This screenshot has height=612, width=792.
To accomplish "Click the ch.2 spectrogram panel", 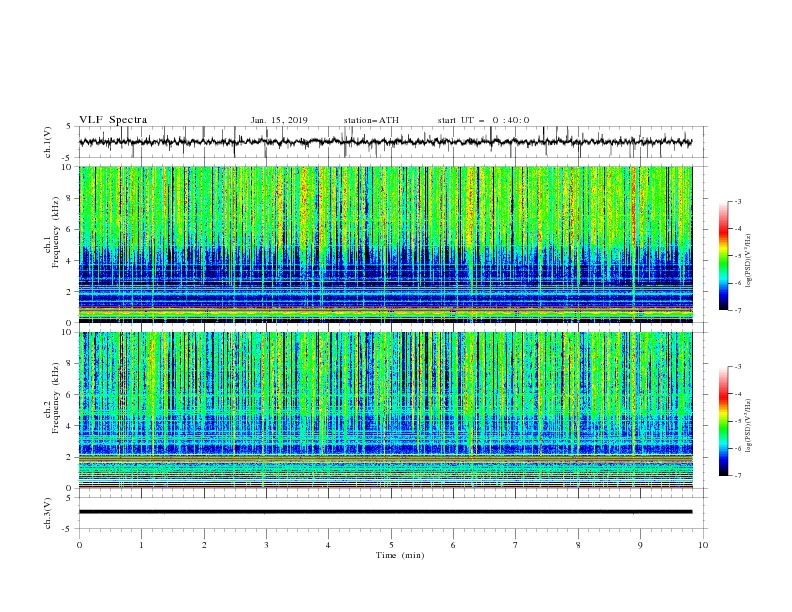I will pos(386,410).
